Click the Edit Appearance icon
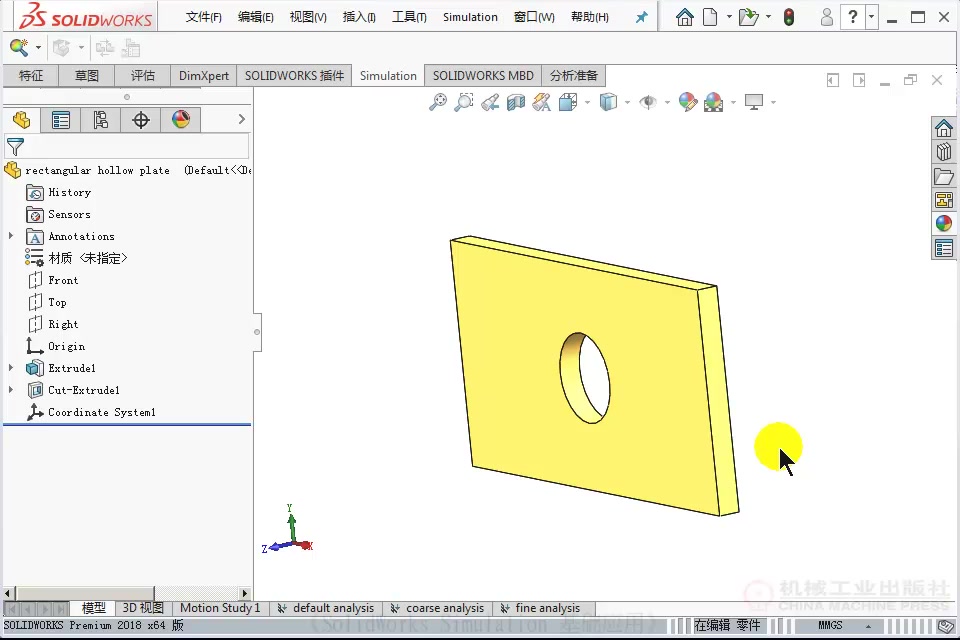This screenshot has height=640, width=960. pyautogui.click(x=688, y=101)
